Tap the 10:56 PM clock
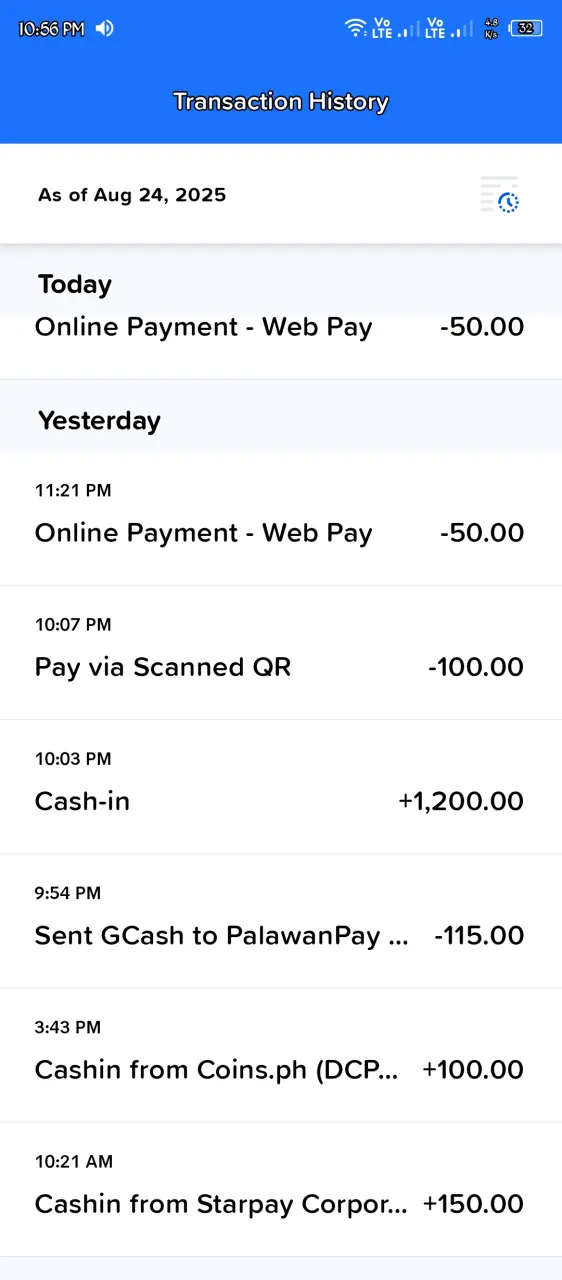The height and width of the screenshot is (1280, 562). [52, 29]
